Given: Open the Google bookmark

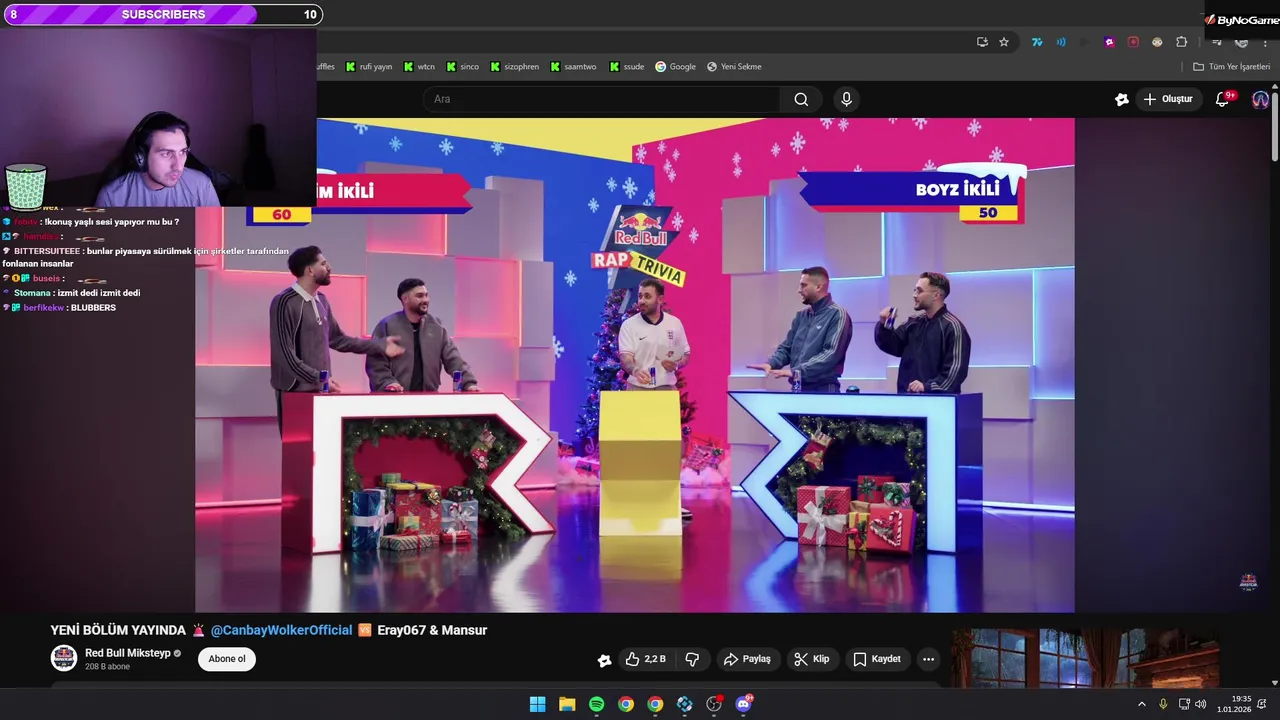Looking at the screenshot, I should pyautogui.click(x=675, y=67).
